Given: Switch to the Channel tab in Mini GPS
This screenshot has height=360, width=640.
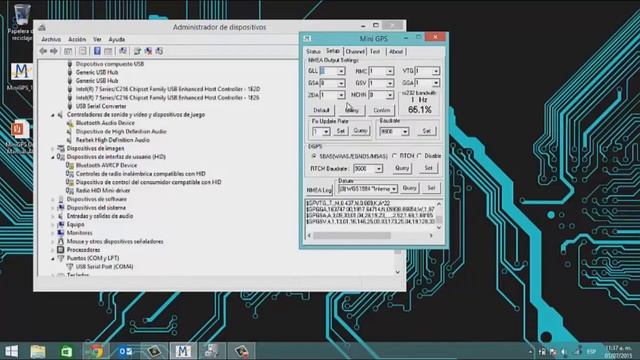Looking at the screenshot, I should coord(355,52).
